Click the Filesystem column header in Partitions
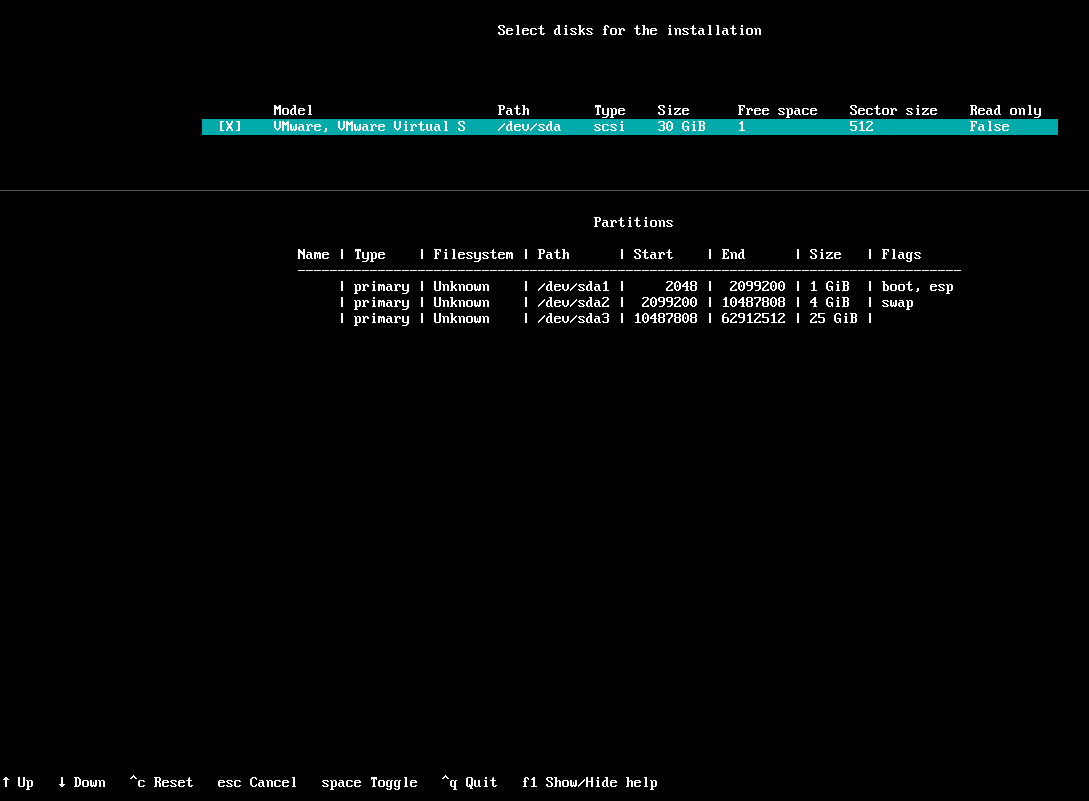 473,255
